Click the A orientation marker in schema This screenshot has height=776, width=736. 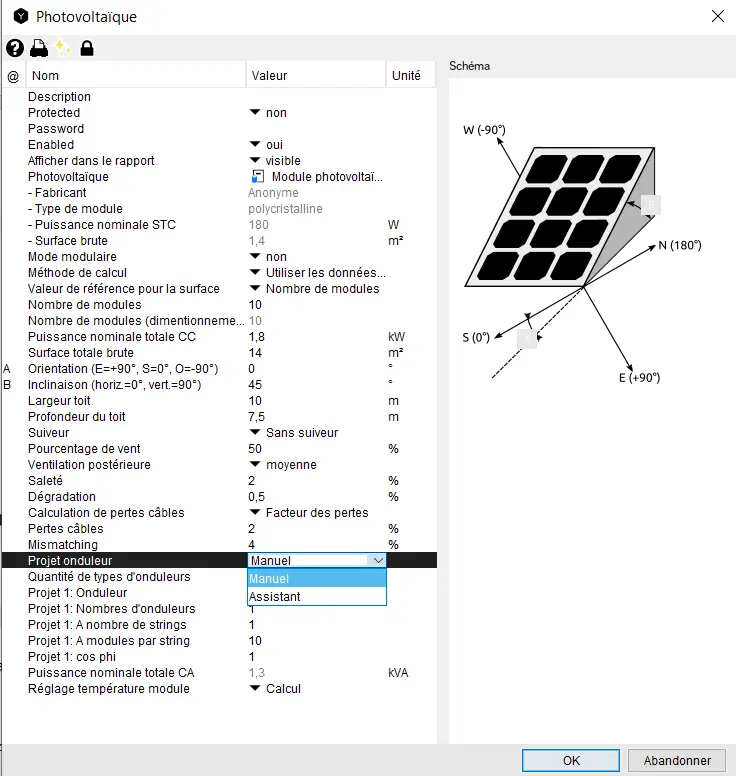coord(527,339)
